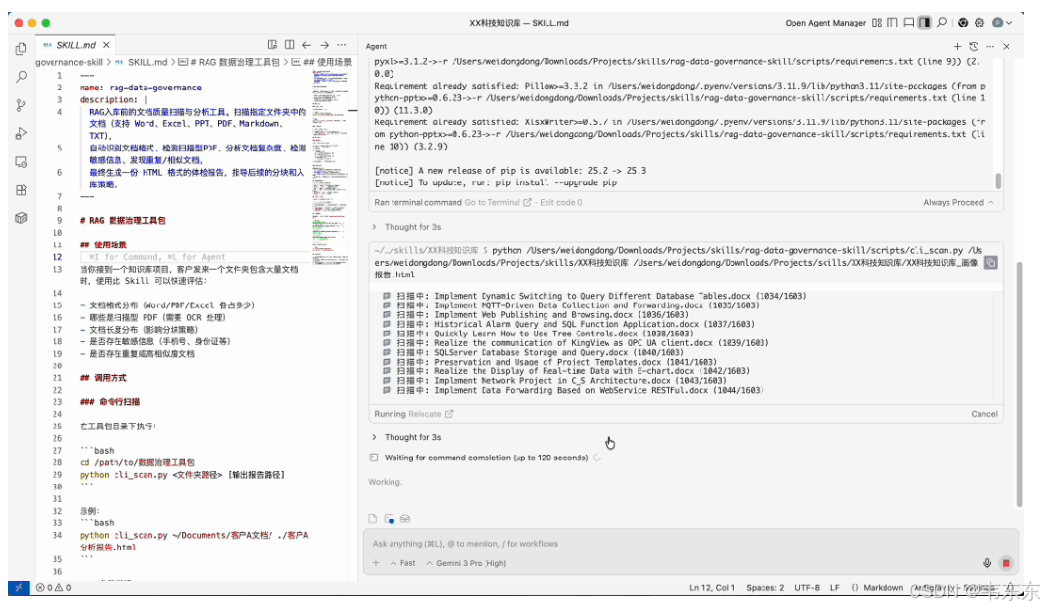Click governance-skill in the breadcrumb
This screenshot has height=609, width=1044.
(69, 62)
